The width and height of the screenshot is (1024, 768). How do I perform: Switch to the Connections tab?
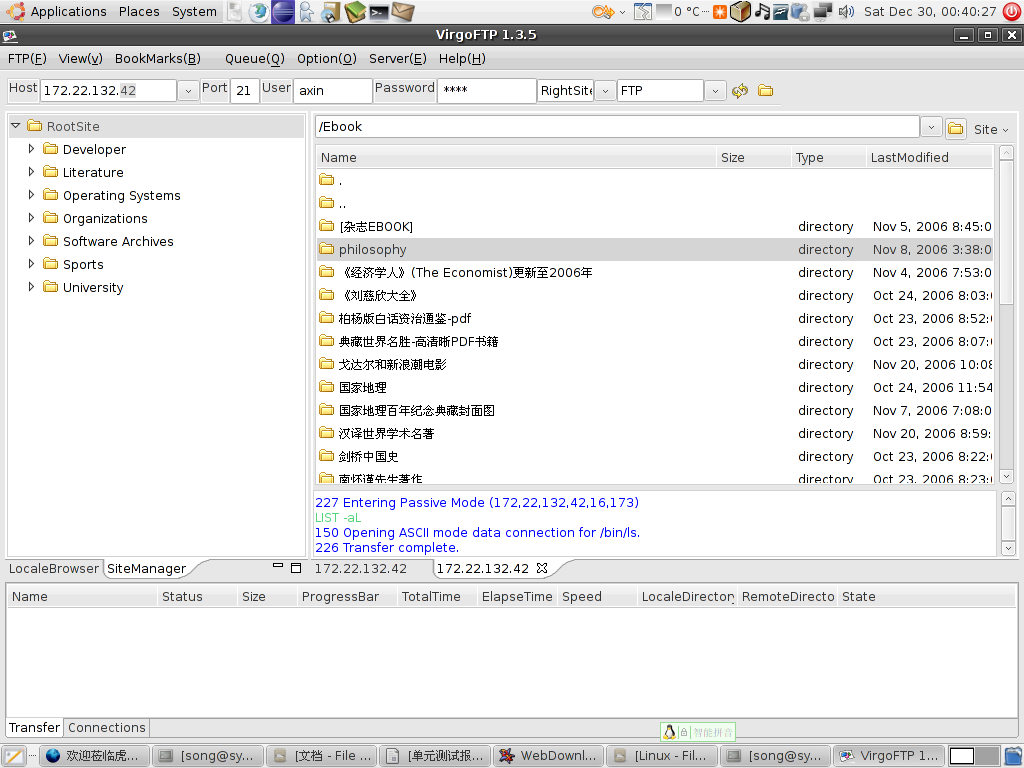[106, 728]
